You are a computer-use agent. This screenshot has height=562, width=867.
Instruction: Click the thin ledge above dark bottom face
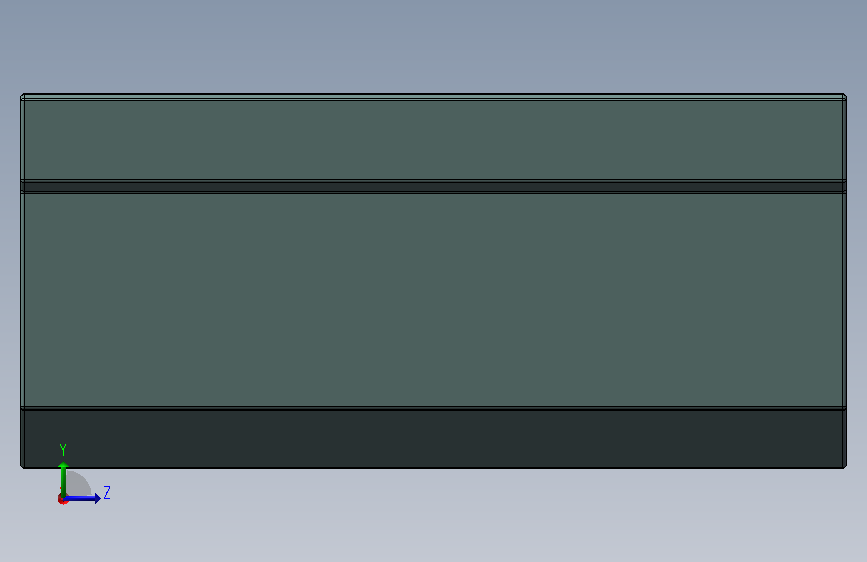coord(434,408)
